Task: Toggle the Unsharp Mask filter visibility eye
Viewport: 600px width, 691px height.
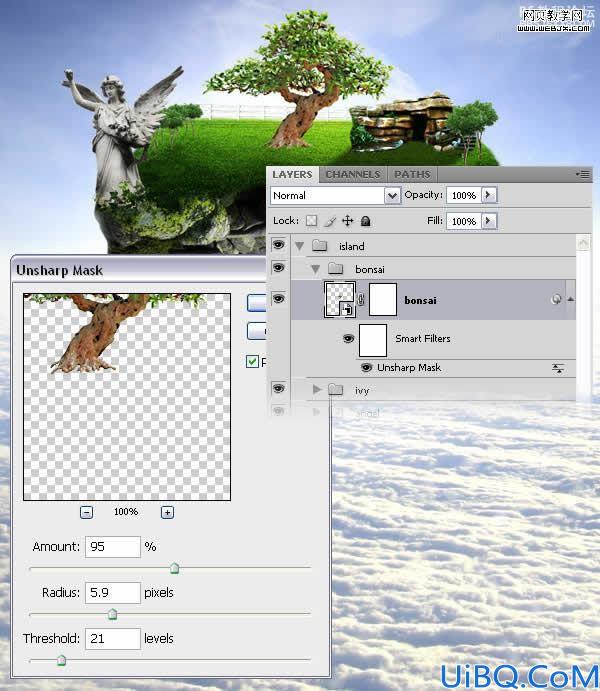Action: coord(366,367)
